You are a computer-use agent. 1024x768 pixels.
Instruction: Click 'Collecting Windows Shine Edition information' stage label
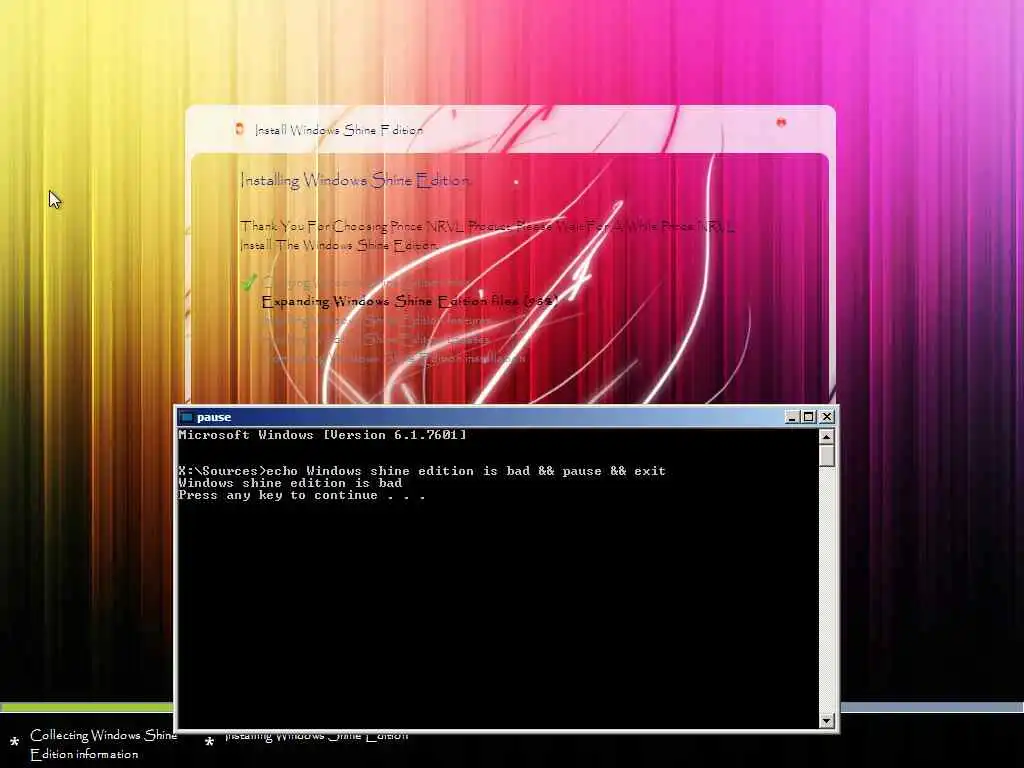pyautogui.click(x=103, y=744)
